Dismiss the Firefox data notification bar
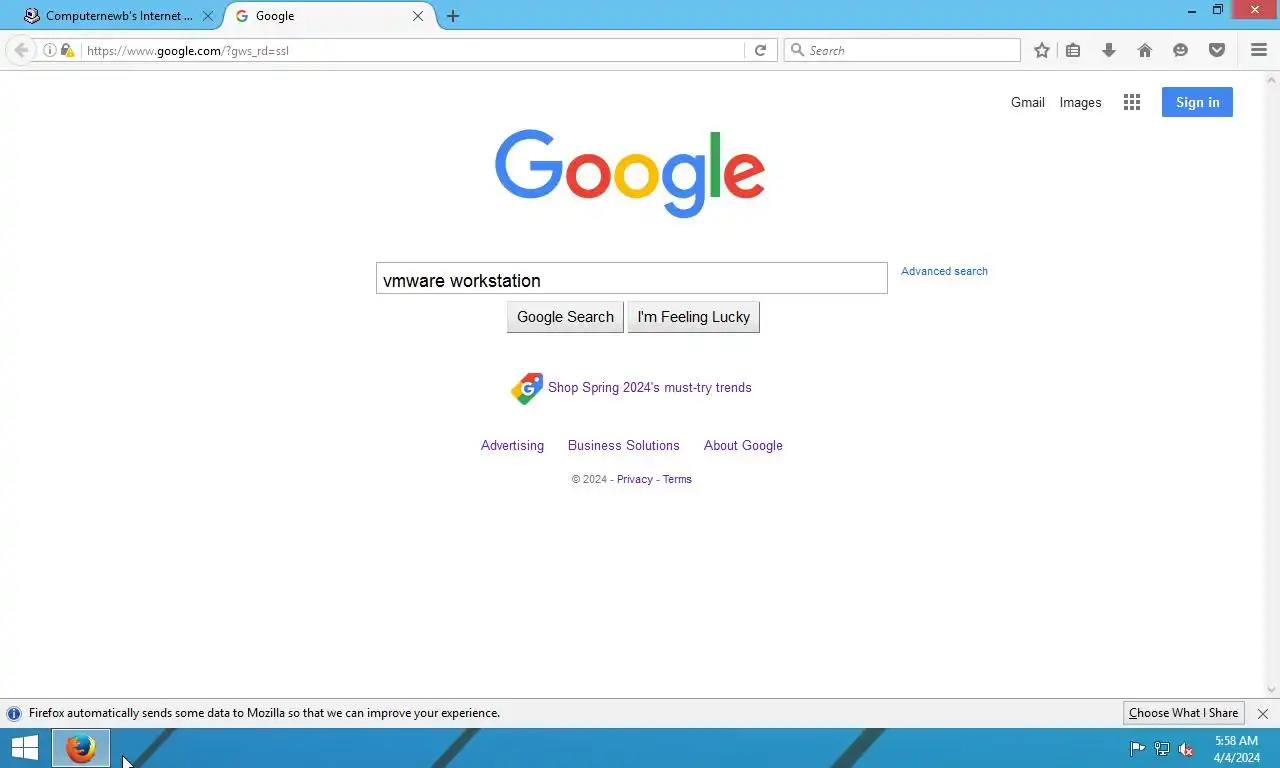 [x=1263, y=714]
